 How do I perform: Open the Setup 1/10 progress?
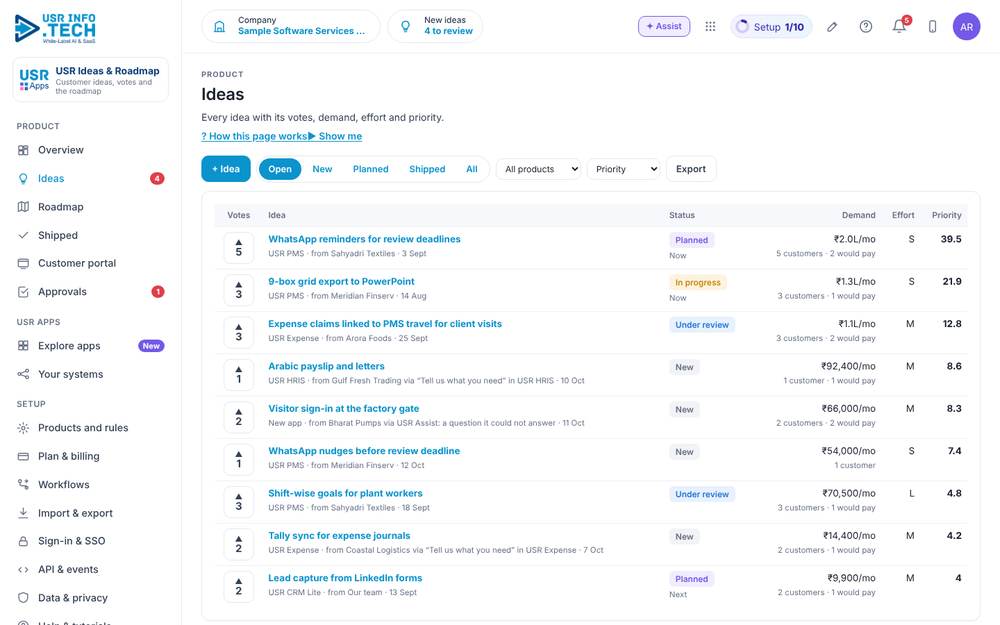click(771, 27)
